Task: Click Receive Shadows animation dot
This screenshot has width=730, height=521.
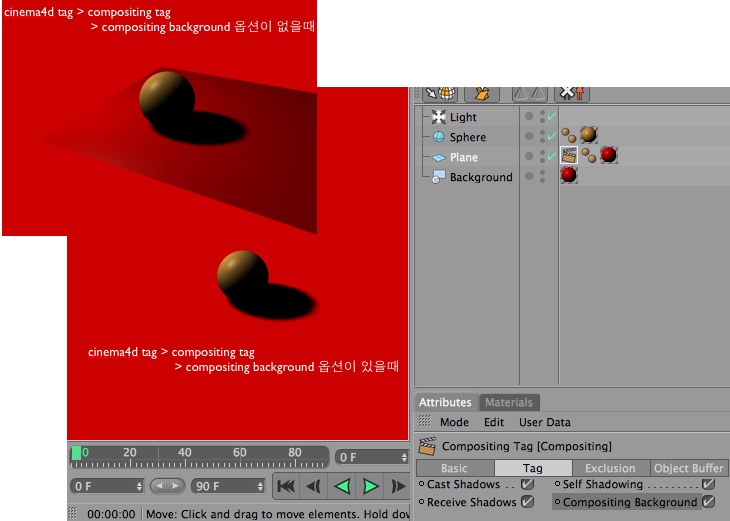Action: pyautogui.click(x=421, y=502)
